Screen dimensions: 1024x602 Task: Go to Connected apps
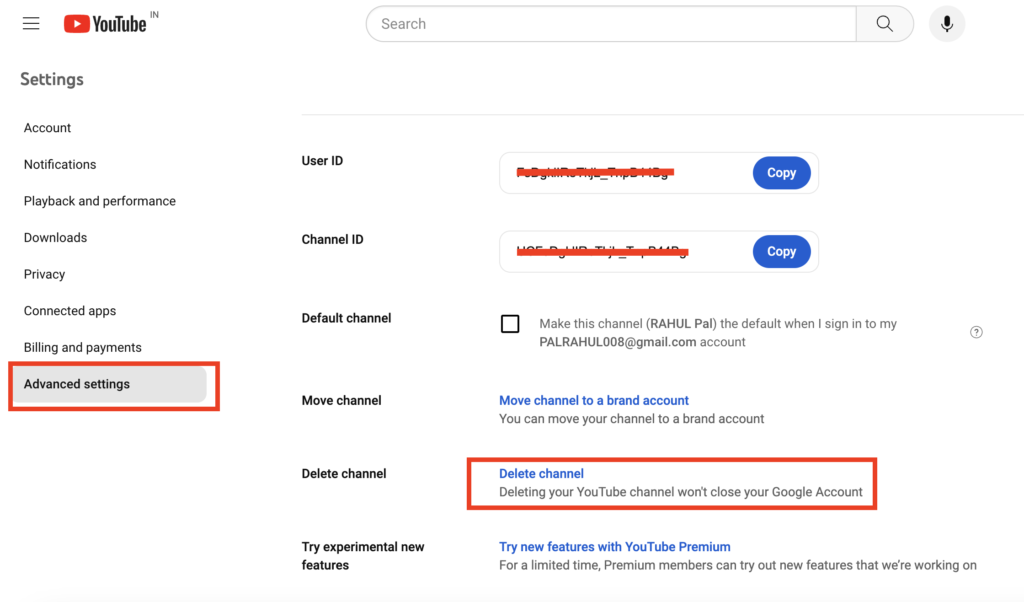[x=70, y=310]
